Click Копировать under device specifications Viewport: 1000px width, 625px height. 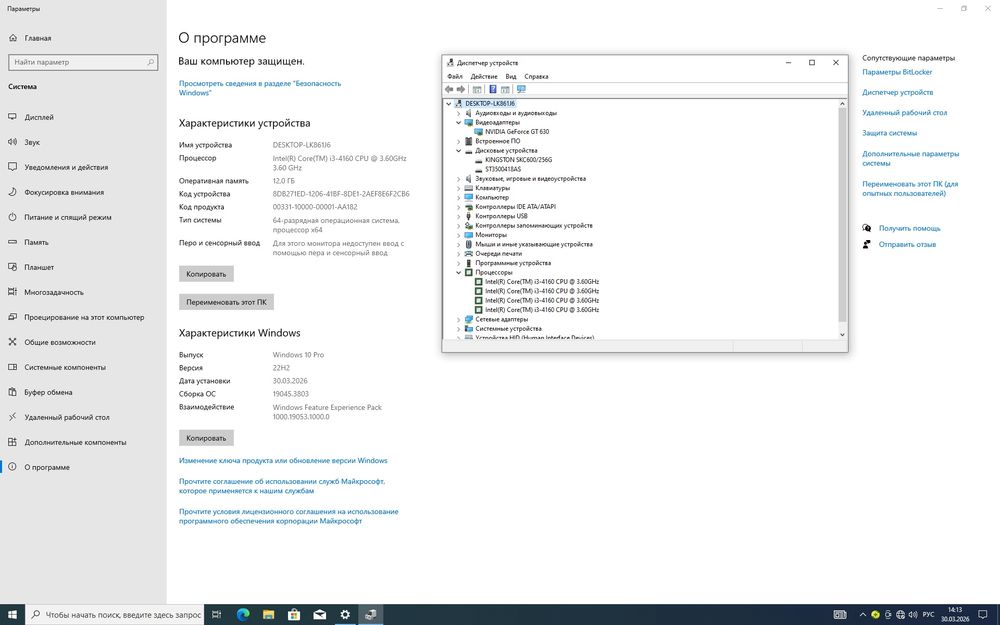coord(206,274)
